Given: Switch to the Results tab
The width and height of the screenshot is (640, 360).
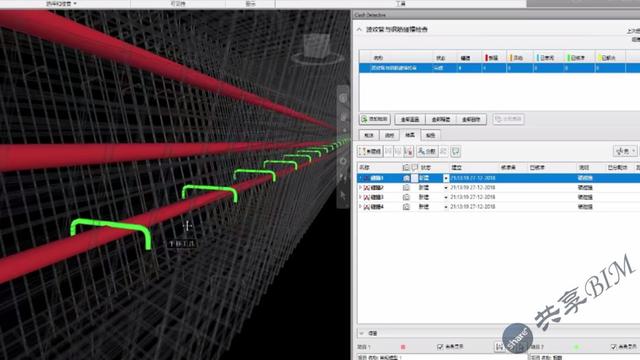Looking at the screenshot, I should (410, 135).
